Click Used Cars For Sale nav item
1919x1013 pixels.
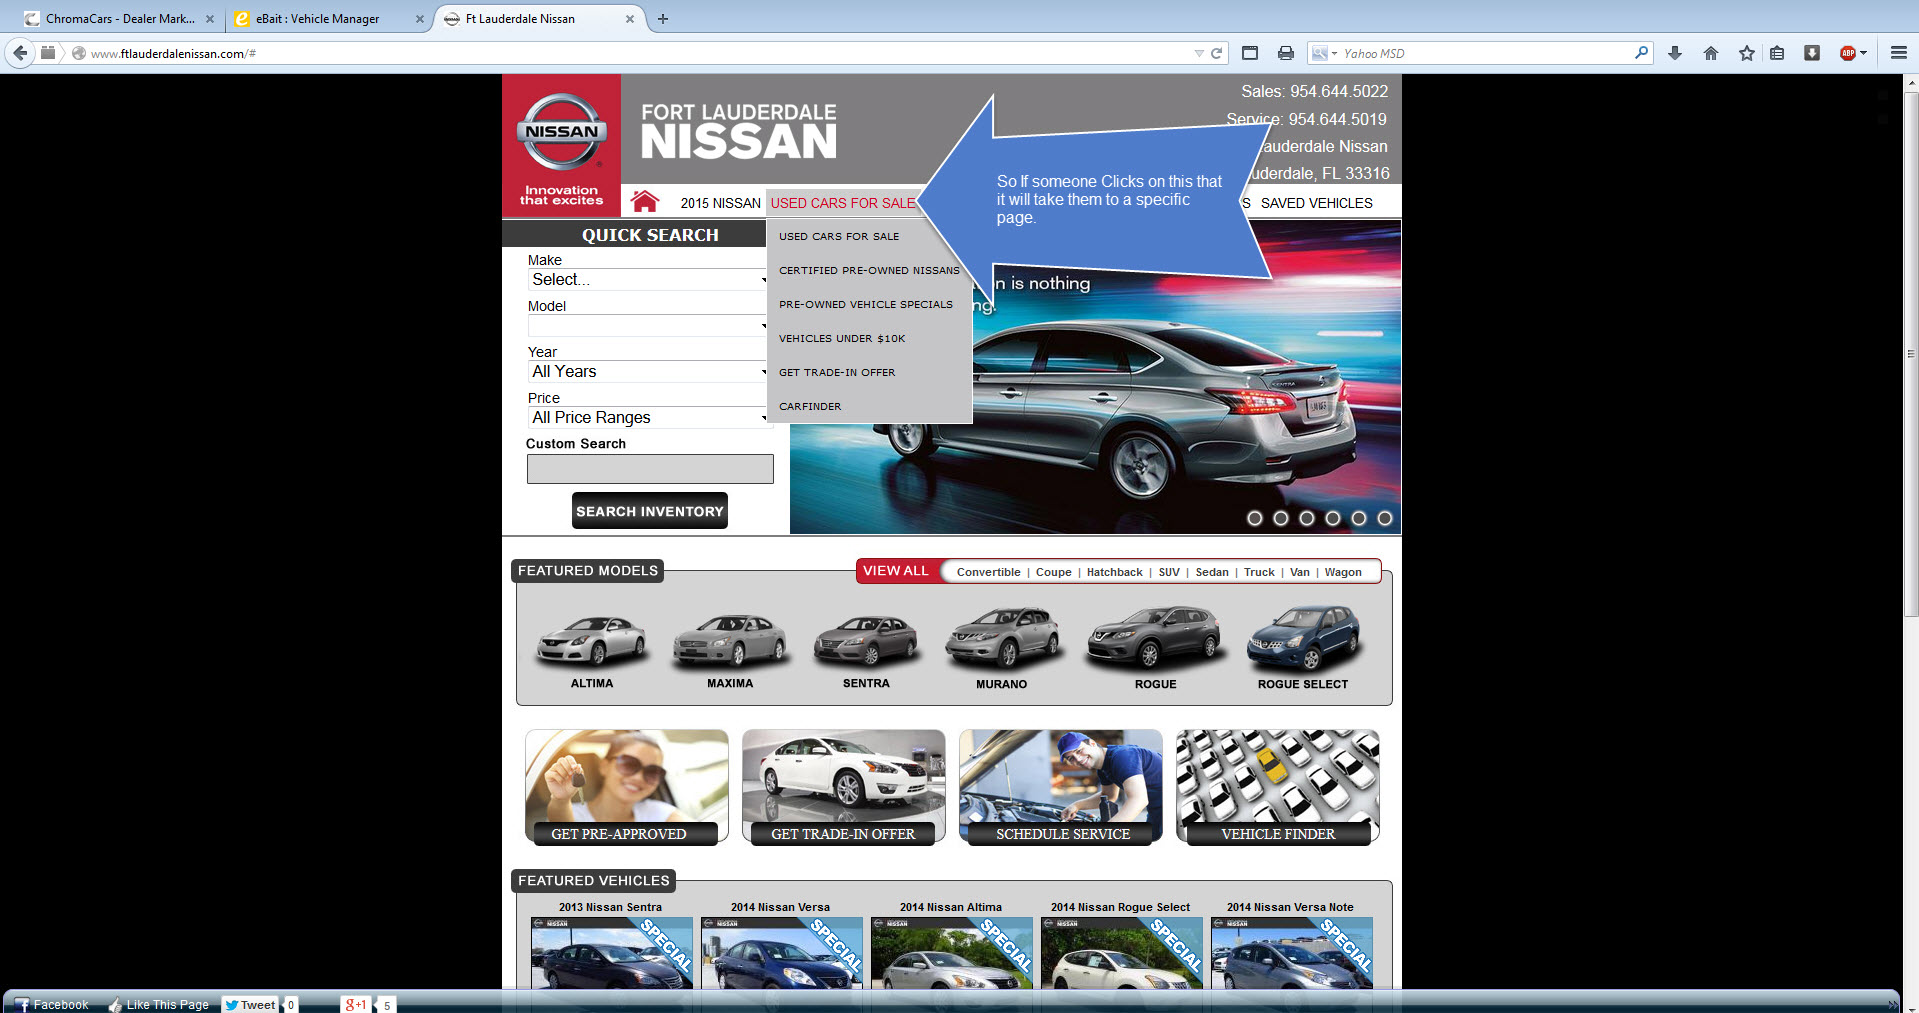tap(843, 203)
